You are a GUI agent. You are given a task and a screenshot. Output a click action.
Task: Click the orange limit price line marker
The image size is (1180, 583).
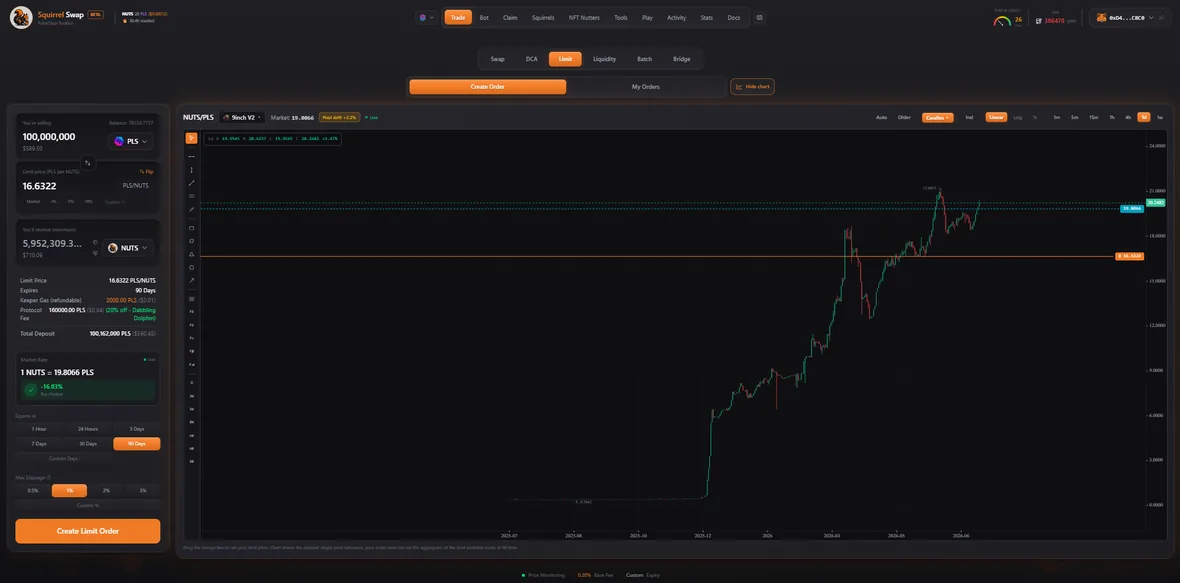pos(1130,257)
